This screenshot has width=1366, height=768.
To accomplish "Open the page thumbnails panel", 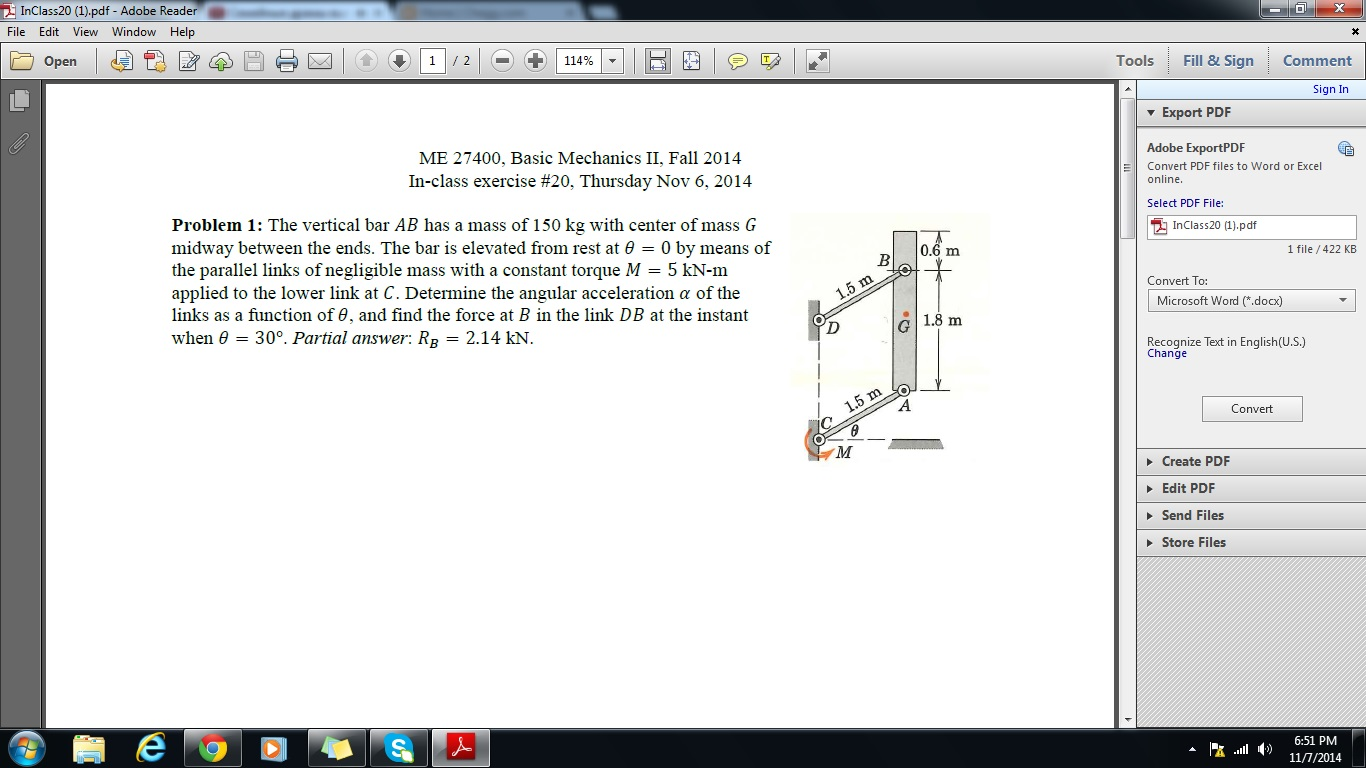I will pyautogui.click(x=19, y=100).
